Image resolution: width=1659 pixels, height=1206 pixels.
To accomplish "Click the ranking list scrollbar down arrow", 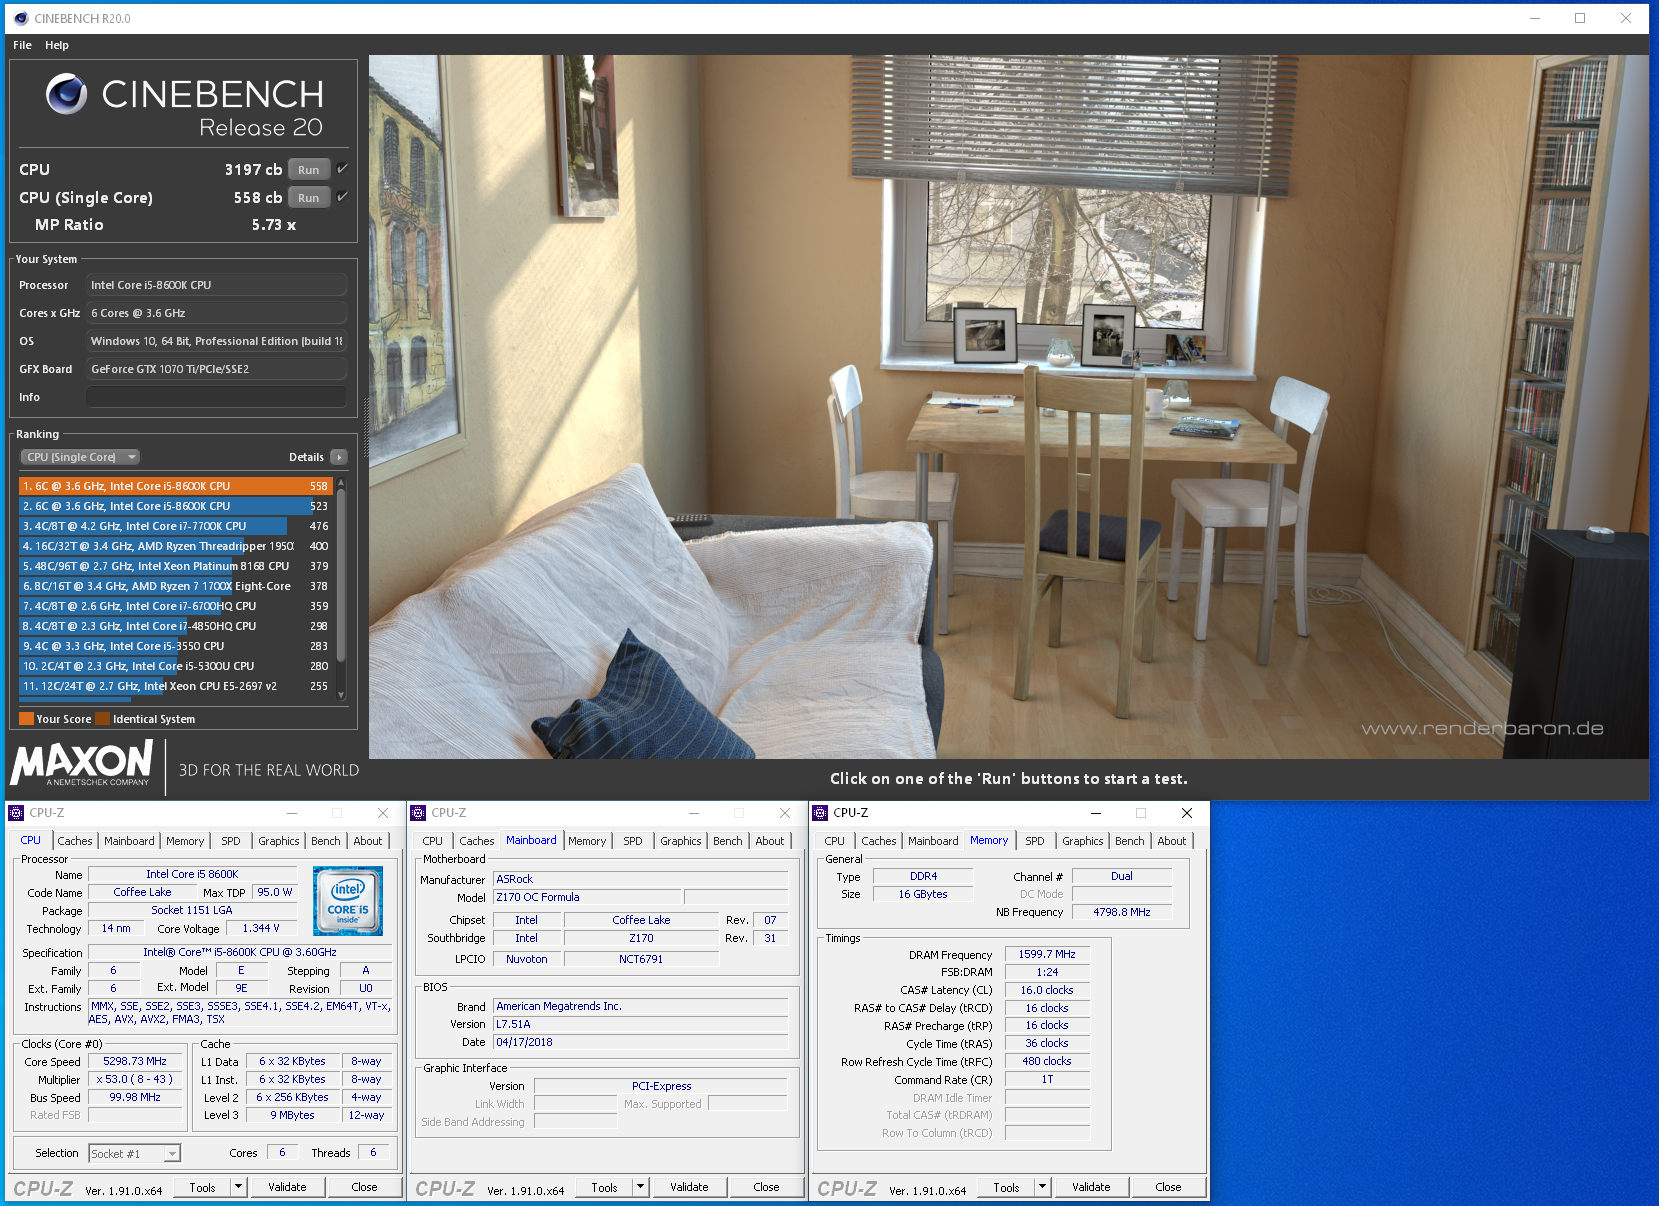I will click(341, 695).
